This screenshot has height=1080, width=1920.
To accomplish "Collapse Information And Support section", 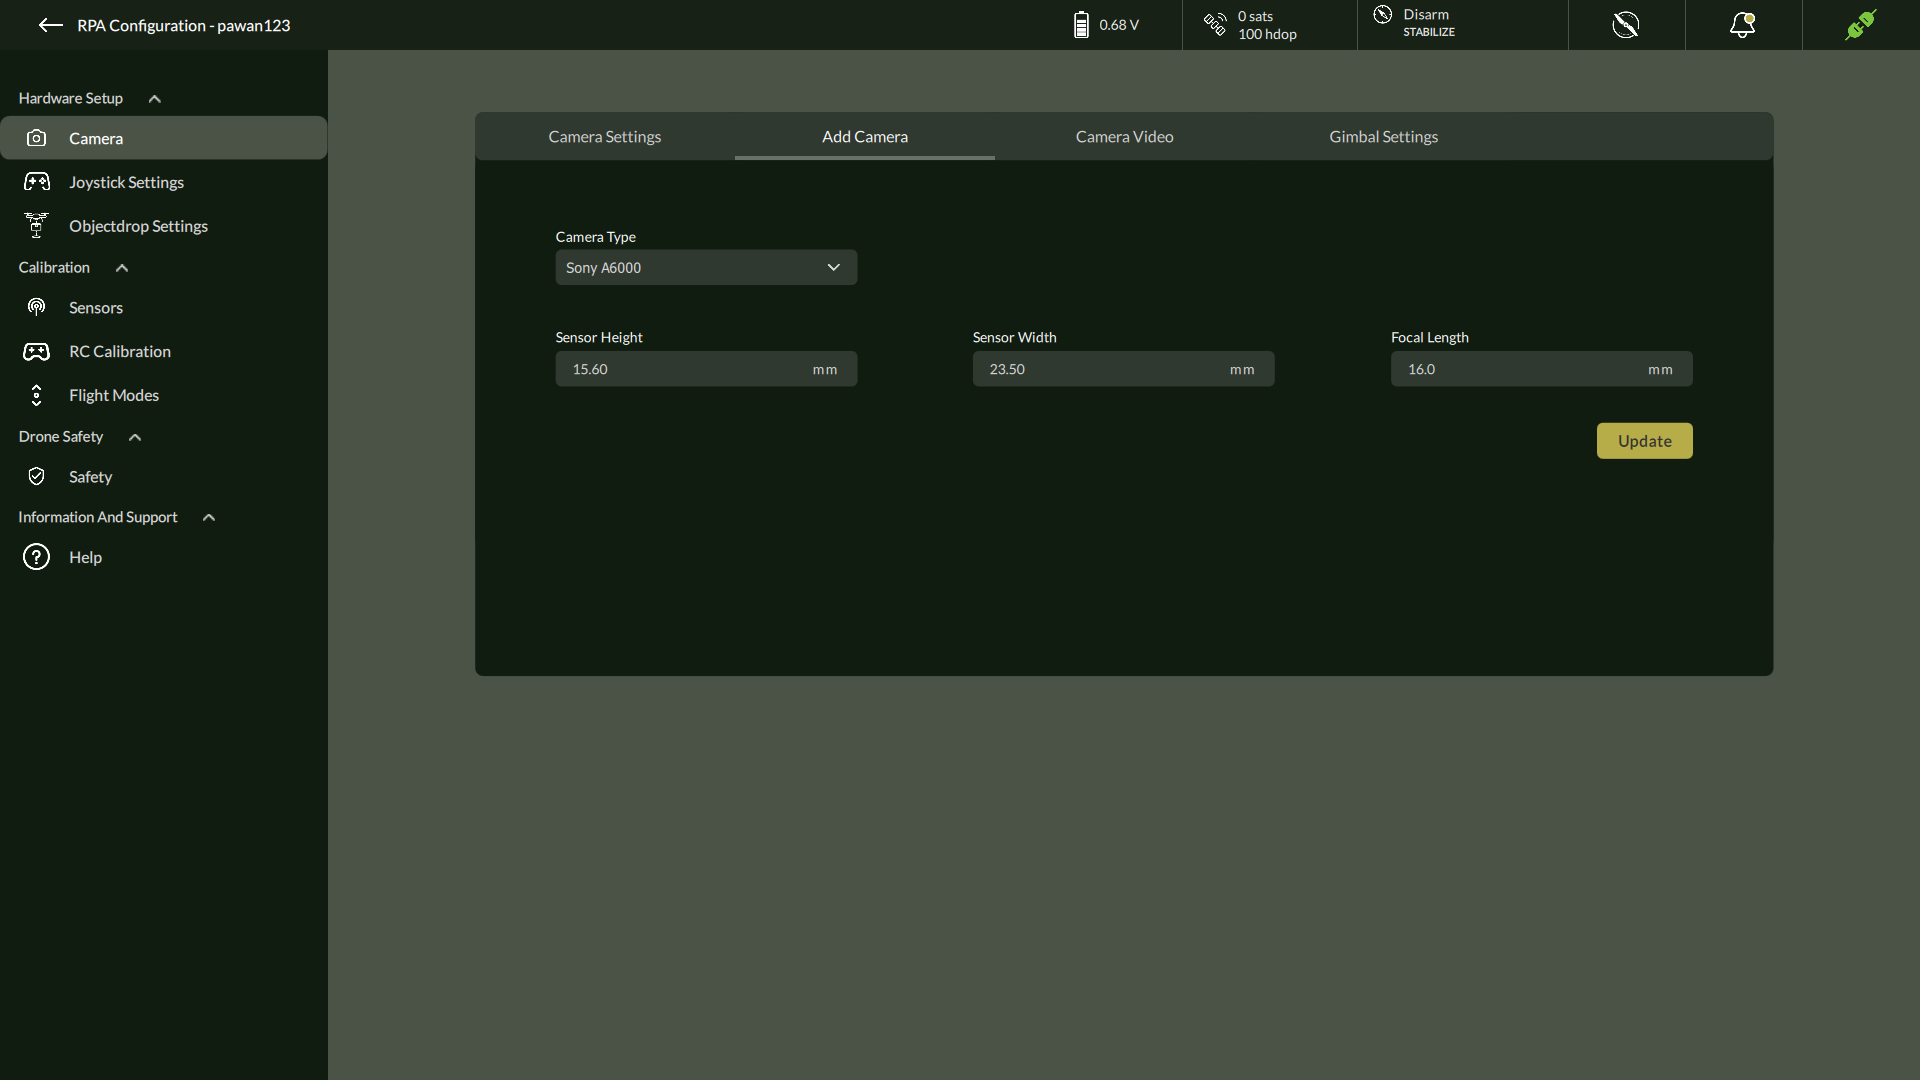I will [x=209, y=517].
